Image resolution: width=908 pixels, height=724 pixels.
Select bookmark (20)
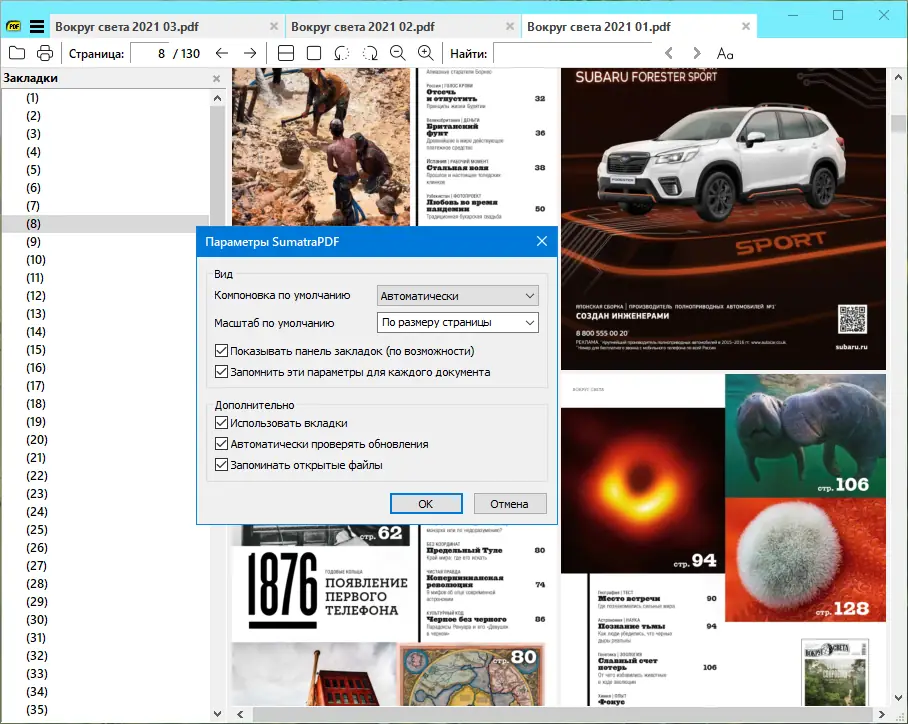pos(37,440)
